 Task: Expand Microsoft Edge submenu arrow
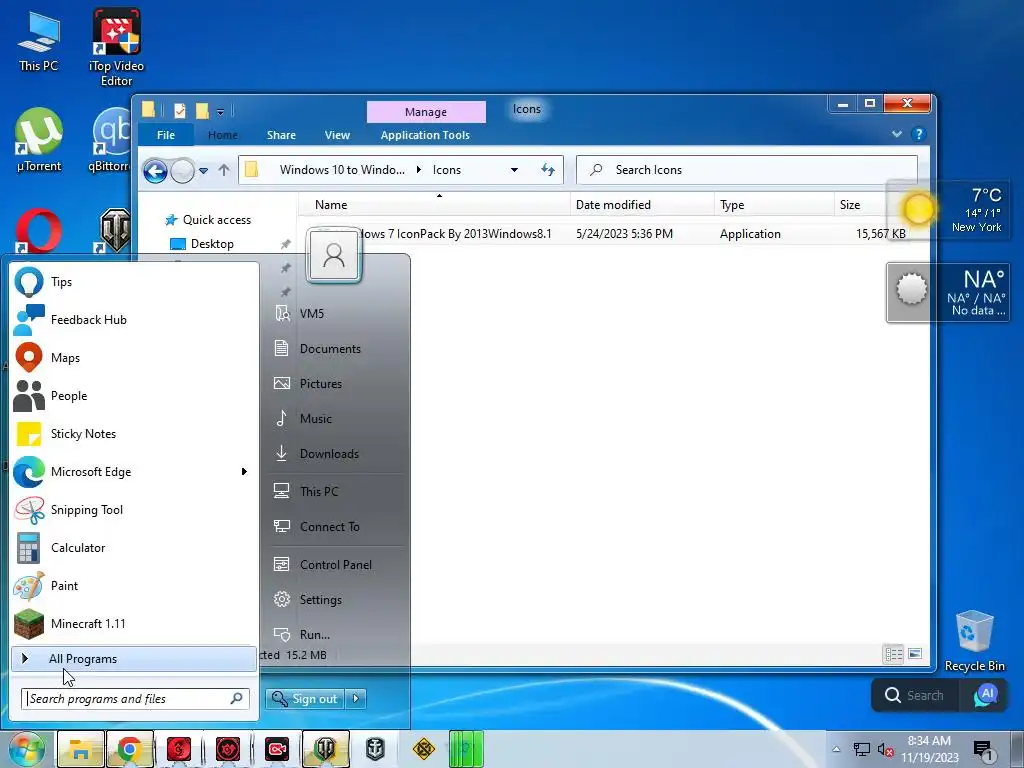(x=244, y=472)
